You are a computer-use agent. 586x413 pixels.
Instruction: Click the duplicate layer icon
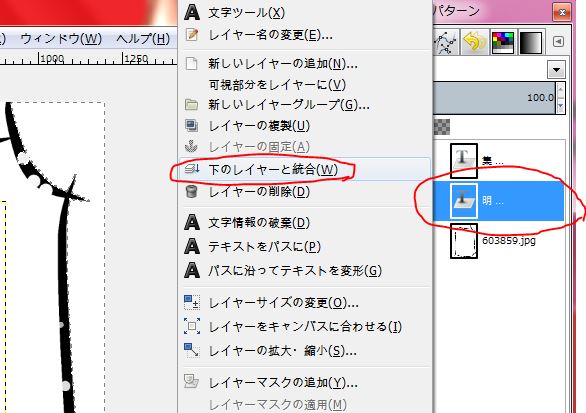point(192,126)
